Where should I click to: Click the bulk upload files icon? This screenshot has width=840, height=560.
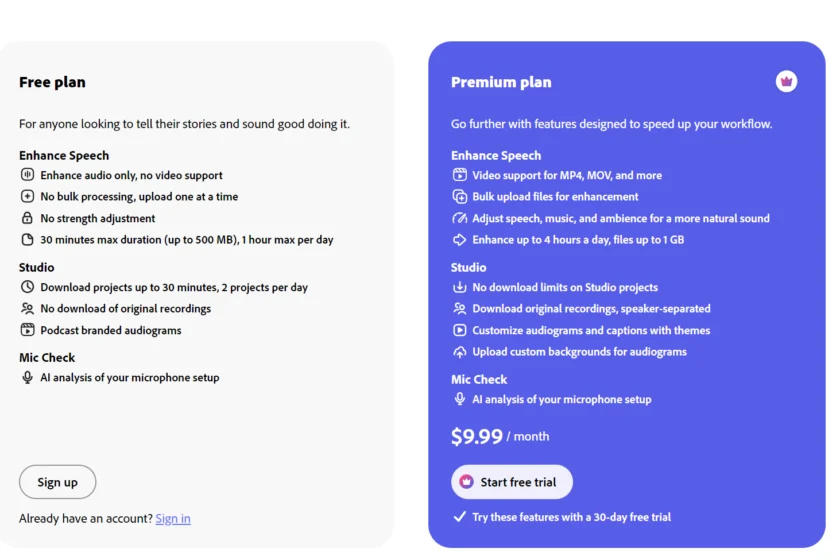(460, 197)
